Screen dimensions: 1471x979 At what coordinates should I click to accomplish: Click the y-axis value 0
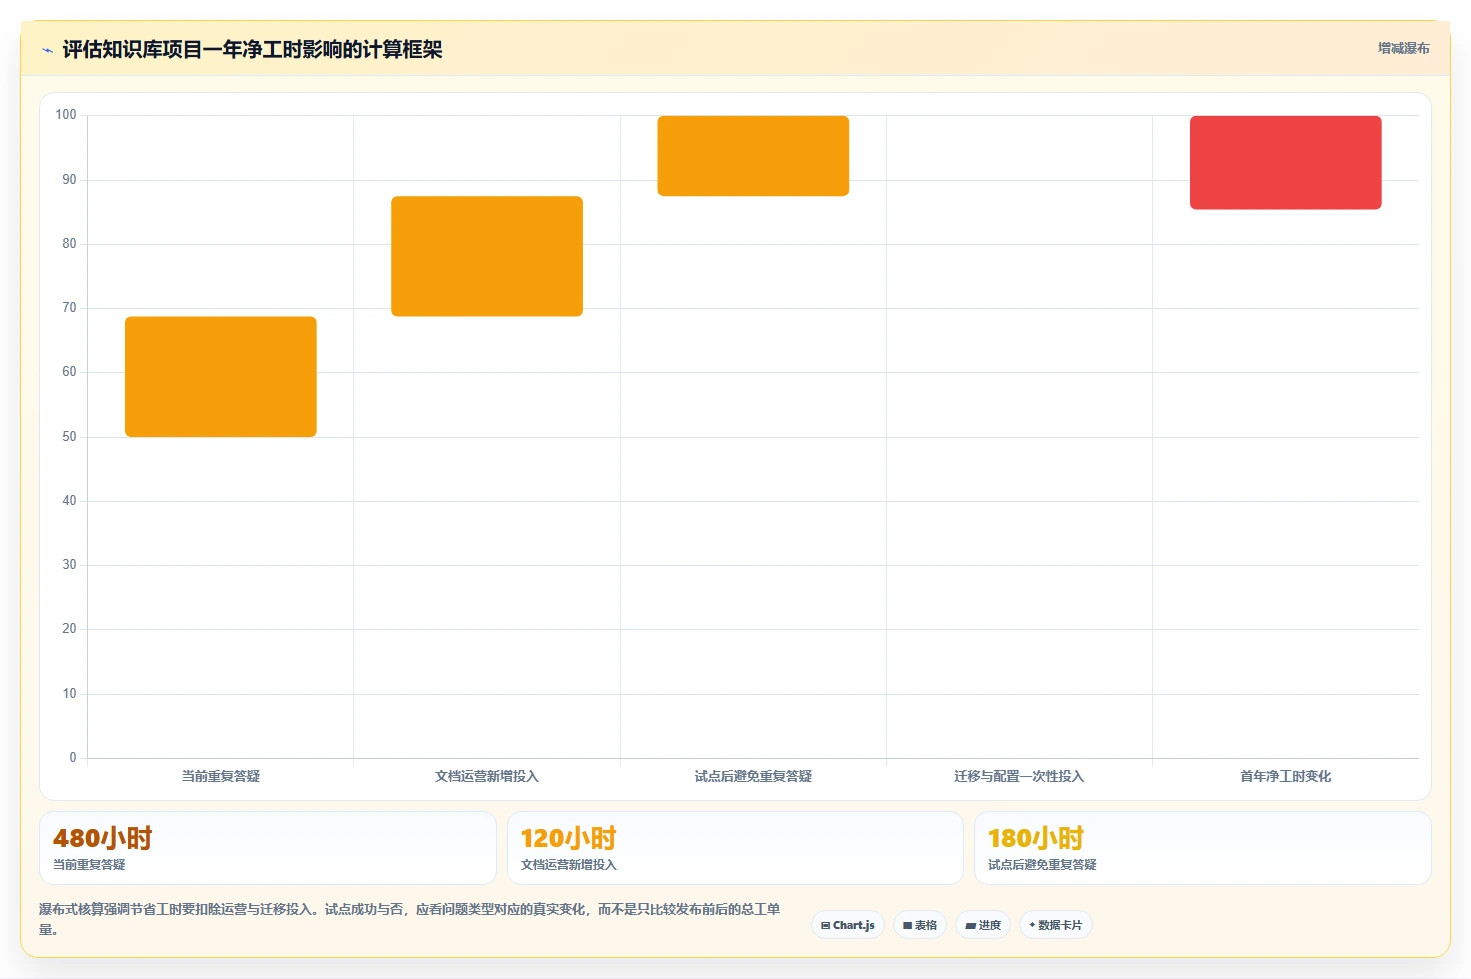click(73, 758)
